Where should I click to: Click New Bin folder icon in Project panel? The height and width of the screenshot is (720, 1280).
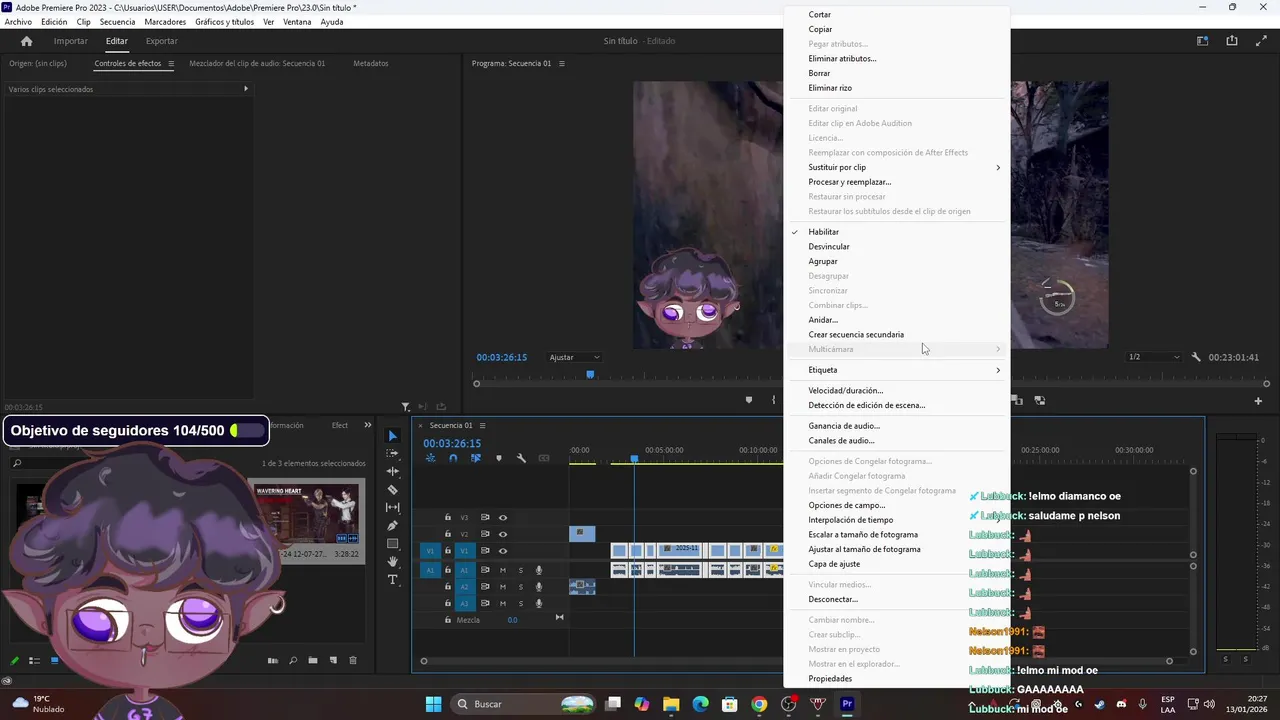(313, 660)
